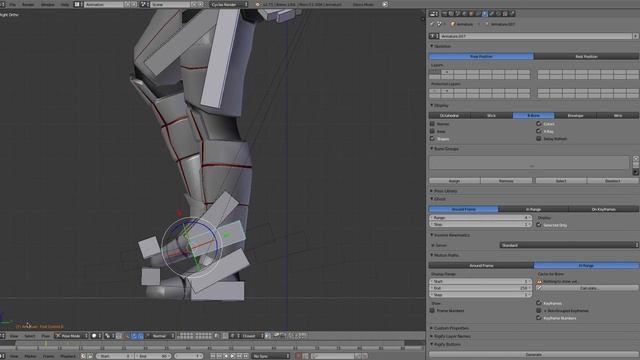
Task: Open the Window menu in top bar
Action: click(x=48, y=4)
